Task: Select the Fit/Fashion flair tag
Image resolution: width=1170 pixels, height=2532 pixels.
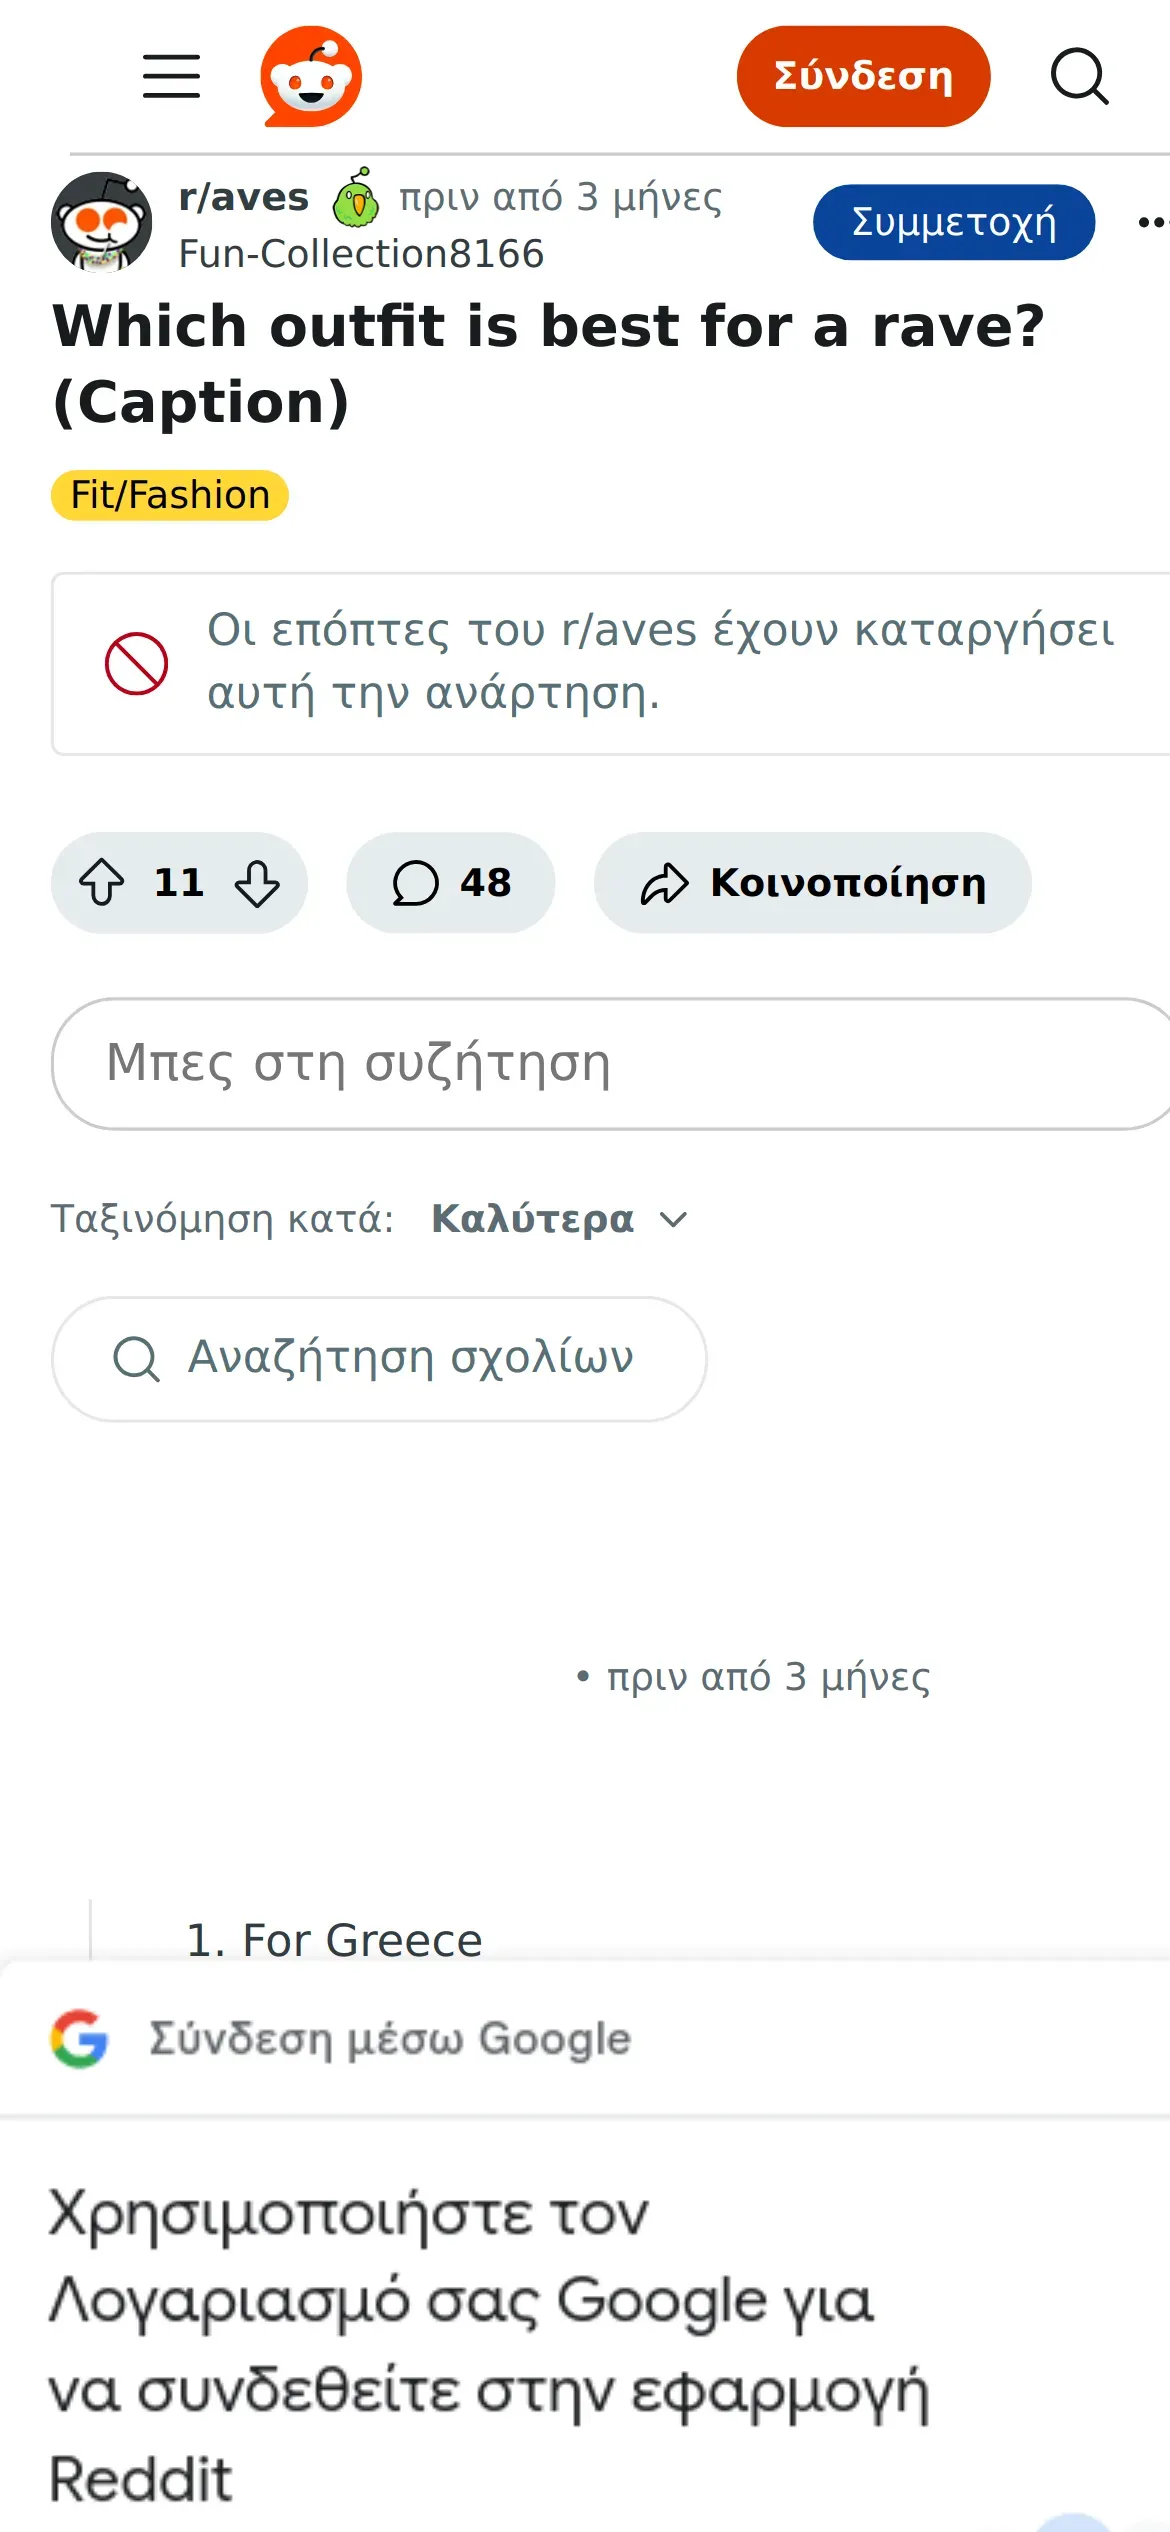Action: point(170,495)
